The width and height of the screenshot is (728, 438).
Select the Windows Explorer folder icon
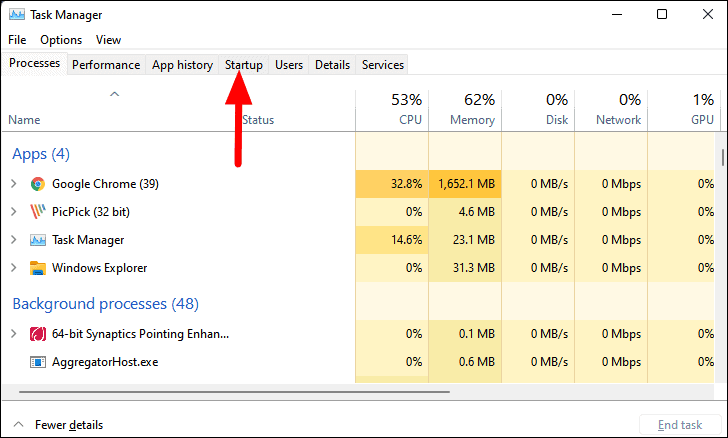[x=38, y=268]
